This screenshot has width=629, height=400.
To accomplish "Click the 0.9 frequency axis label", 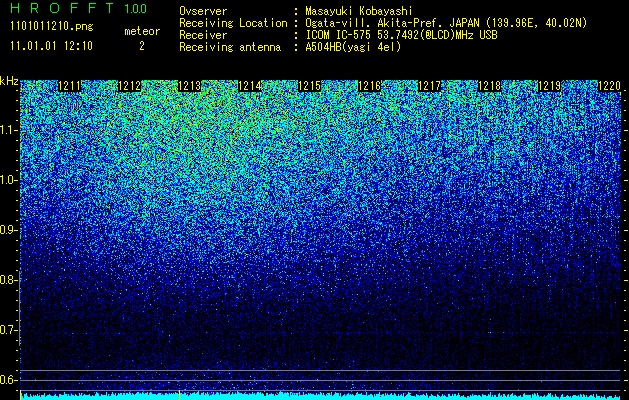I will tap(8, 230).
